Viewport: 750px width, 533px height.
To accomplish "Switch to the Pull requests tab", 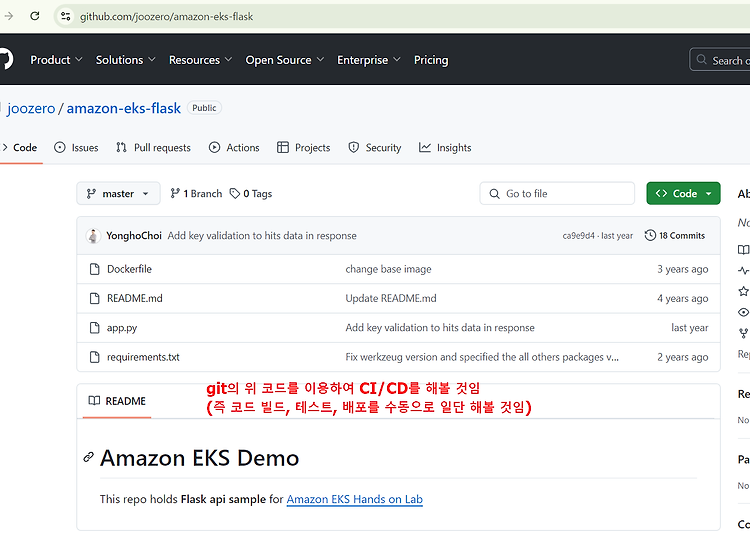I will [153, 147].
